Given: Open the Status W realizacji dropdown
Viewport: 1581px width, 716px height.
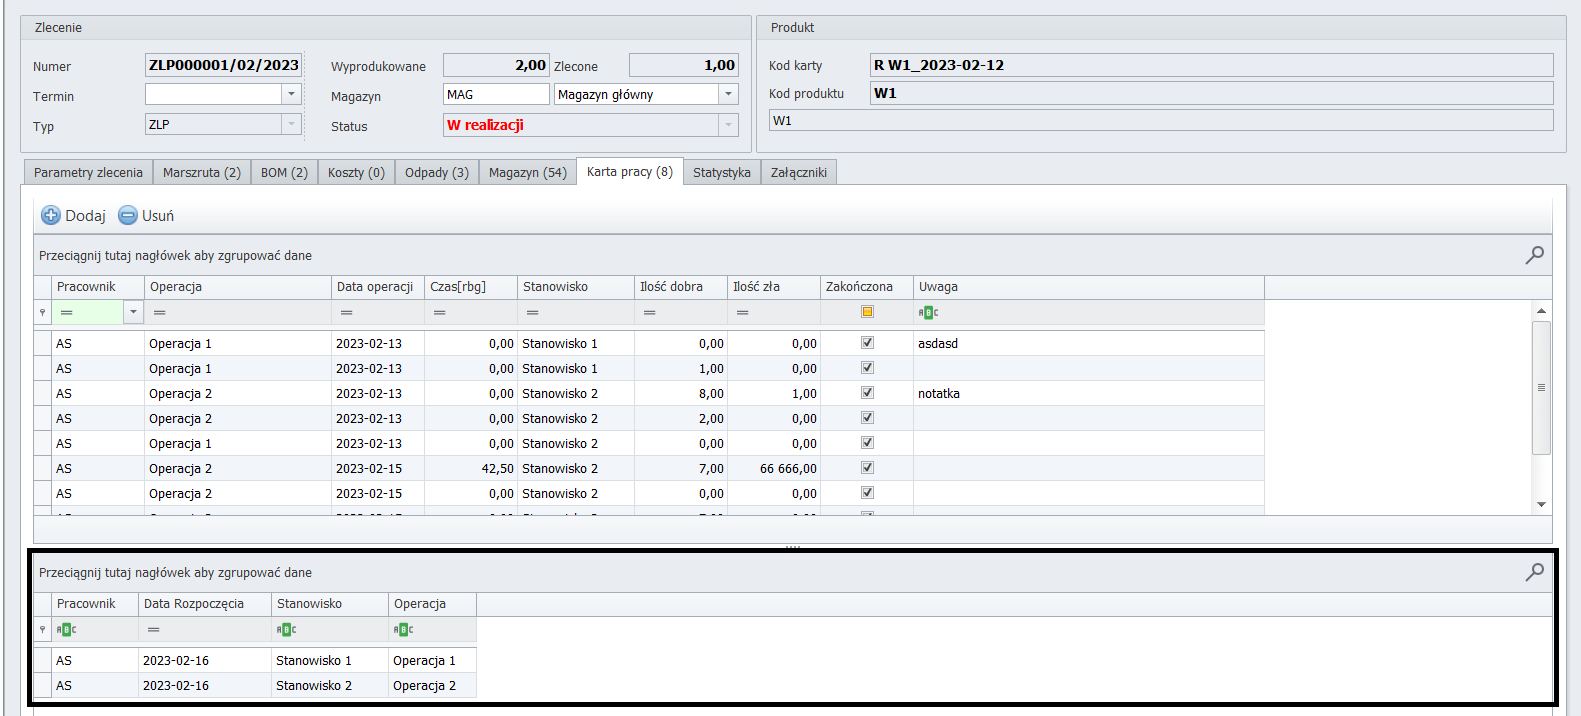Looking at the screenshot, I should click(728, 125).
